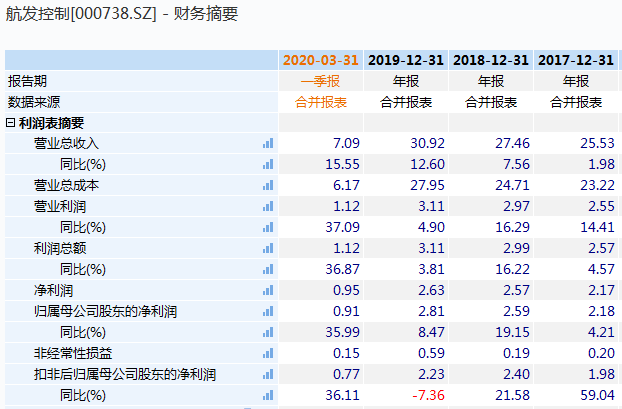Click non-recurring value 0.20
This screenshot has width=622, height=409.
(601, 353)
